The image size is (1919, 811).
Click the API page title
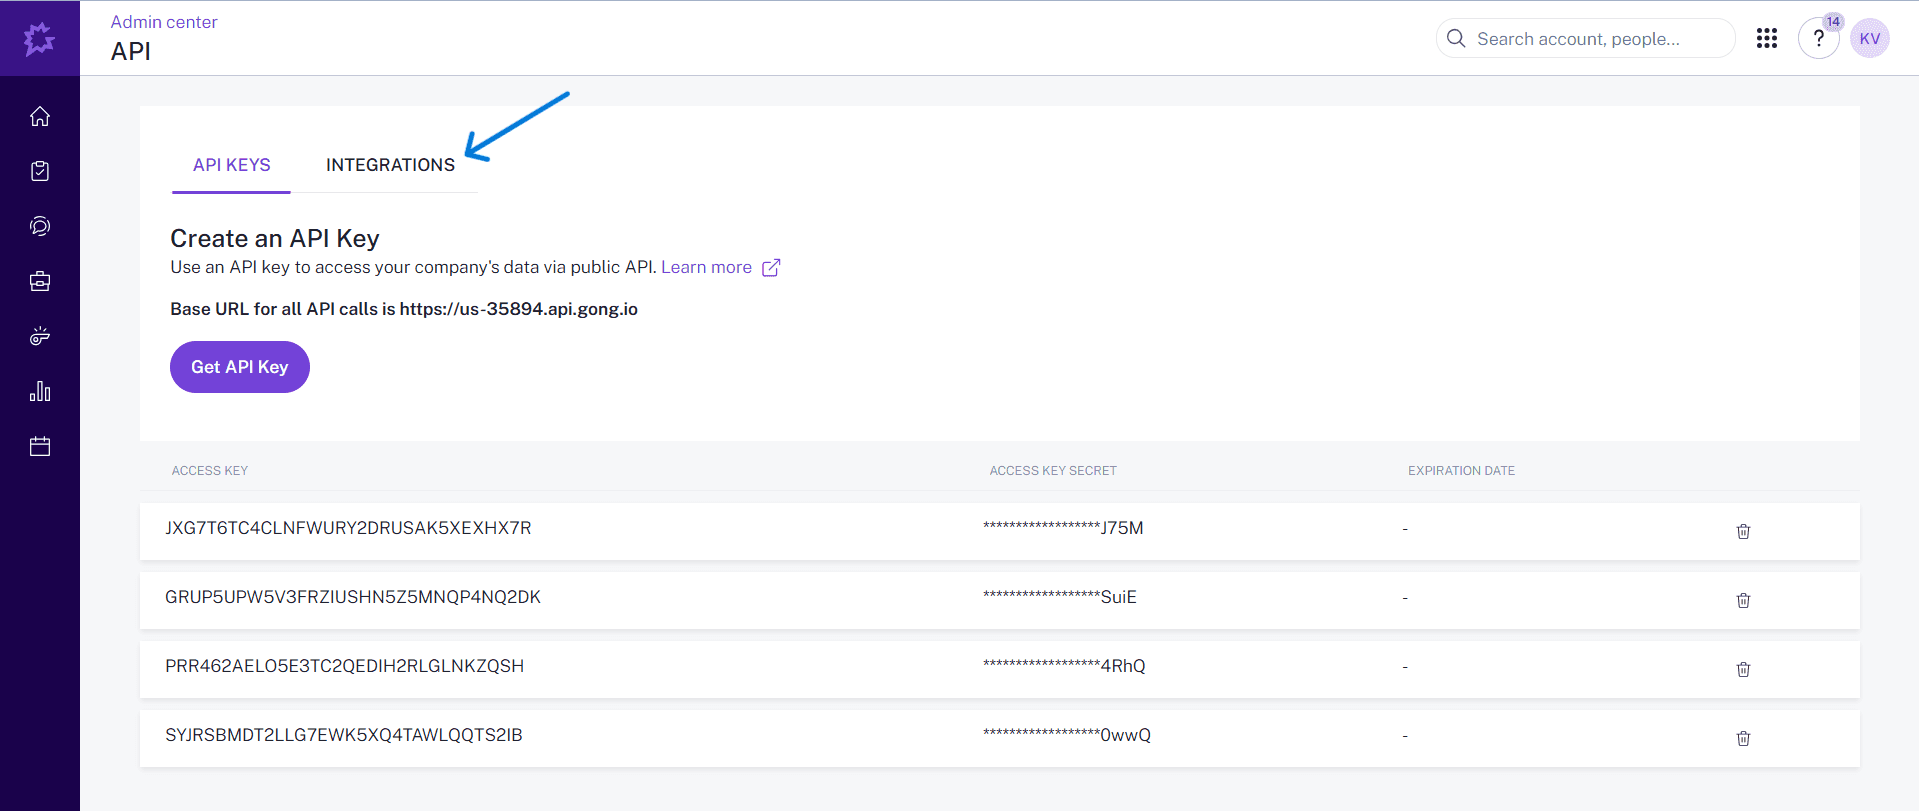[131, 51]
